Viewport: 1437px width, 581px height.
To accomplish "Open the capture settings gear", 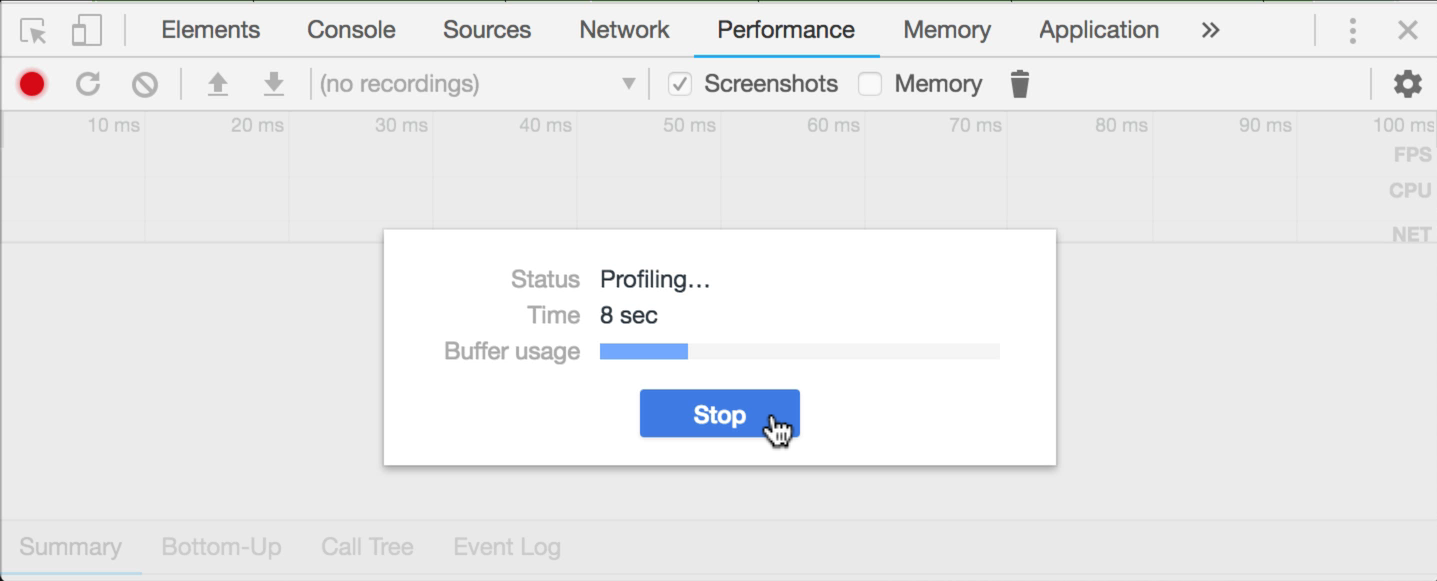I will click(x=1406, y=84).
